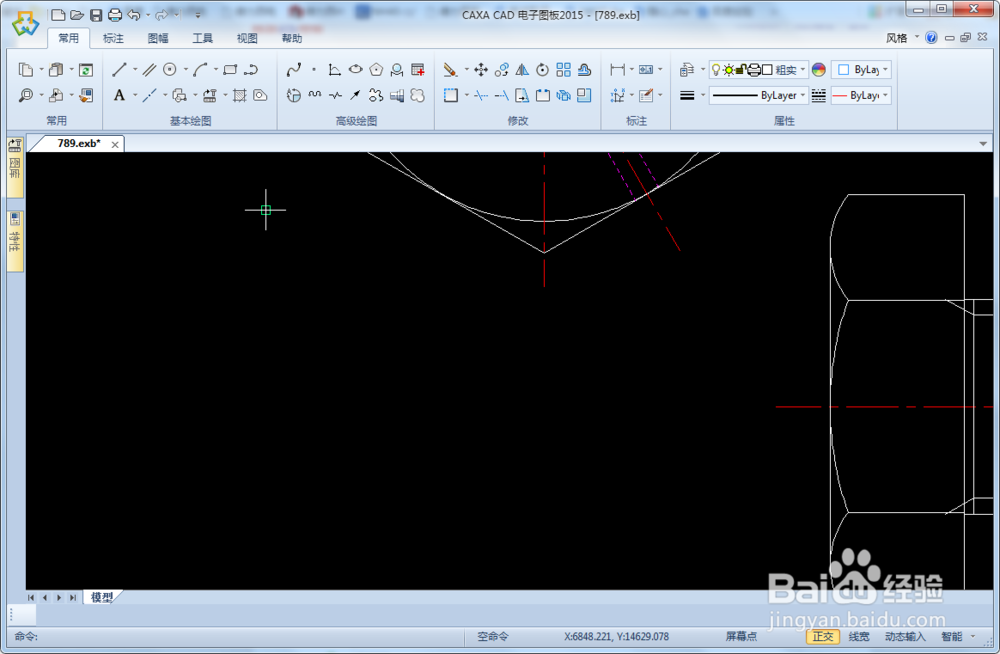This screenshot has height=654, width=1000.
Task: Open the 常用 ribbon tab
Action: [69, 38]
